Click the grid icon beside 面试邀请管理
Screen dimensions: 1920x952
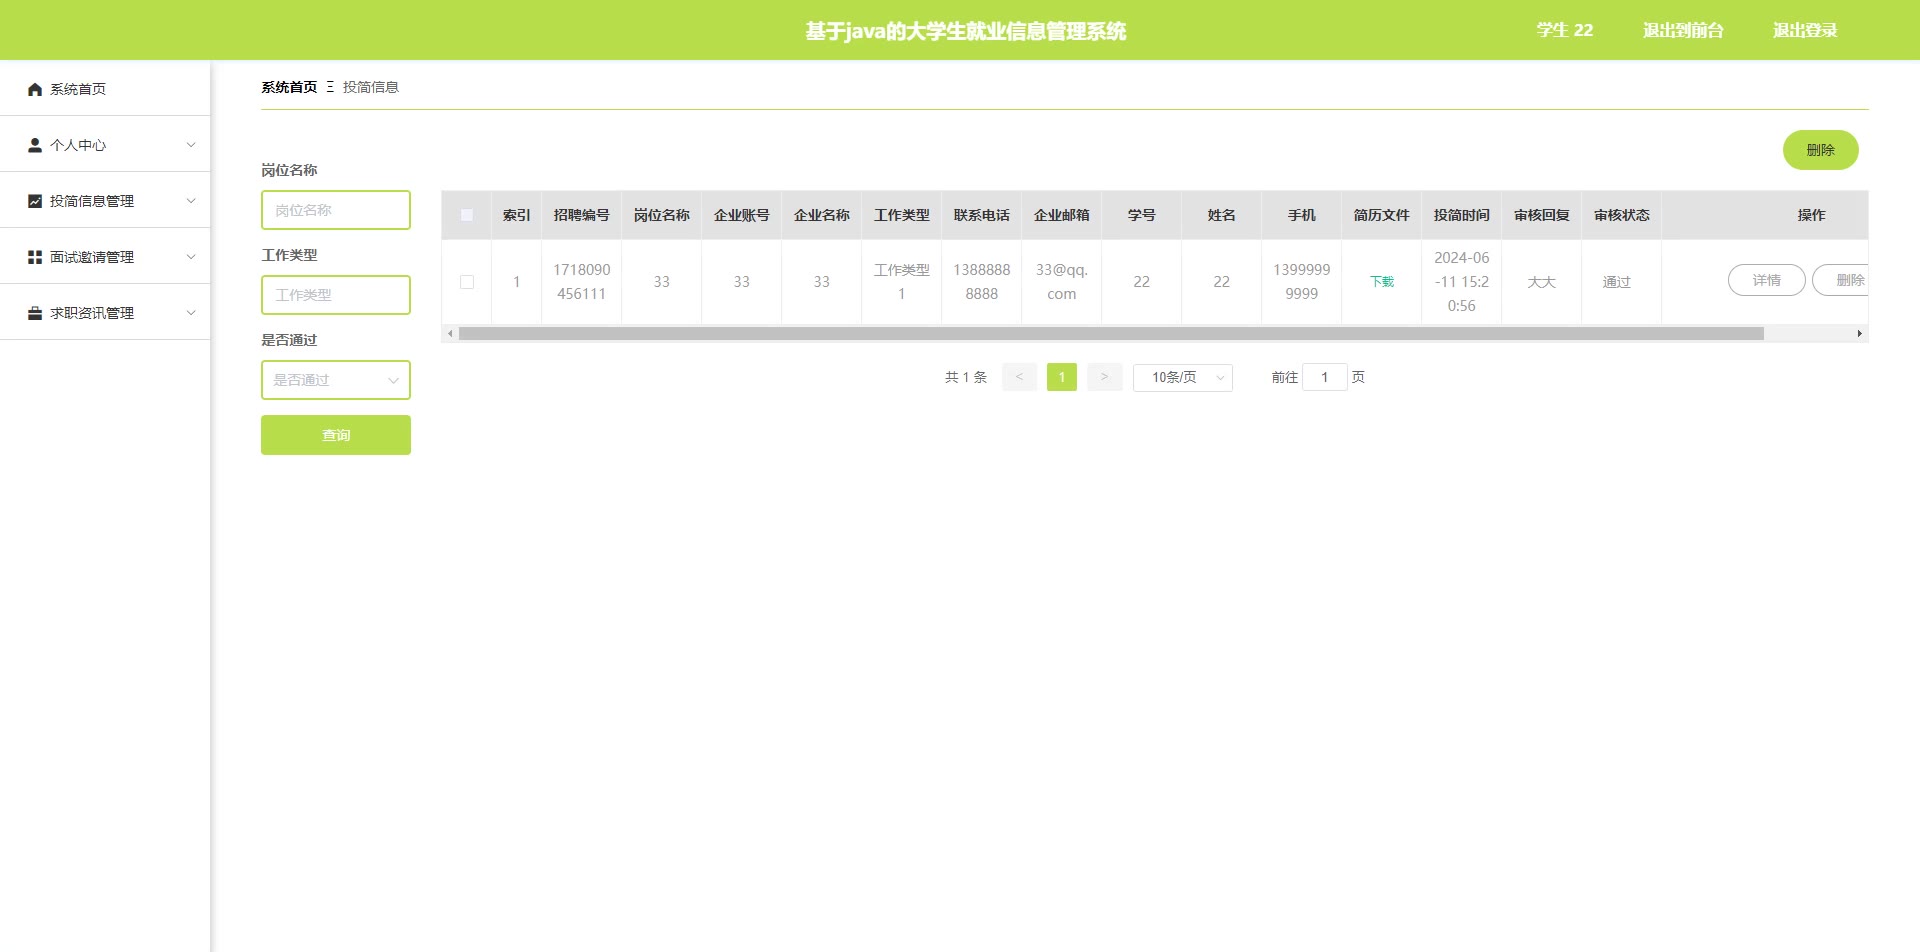(x=35, y=257)
